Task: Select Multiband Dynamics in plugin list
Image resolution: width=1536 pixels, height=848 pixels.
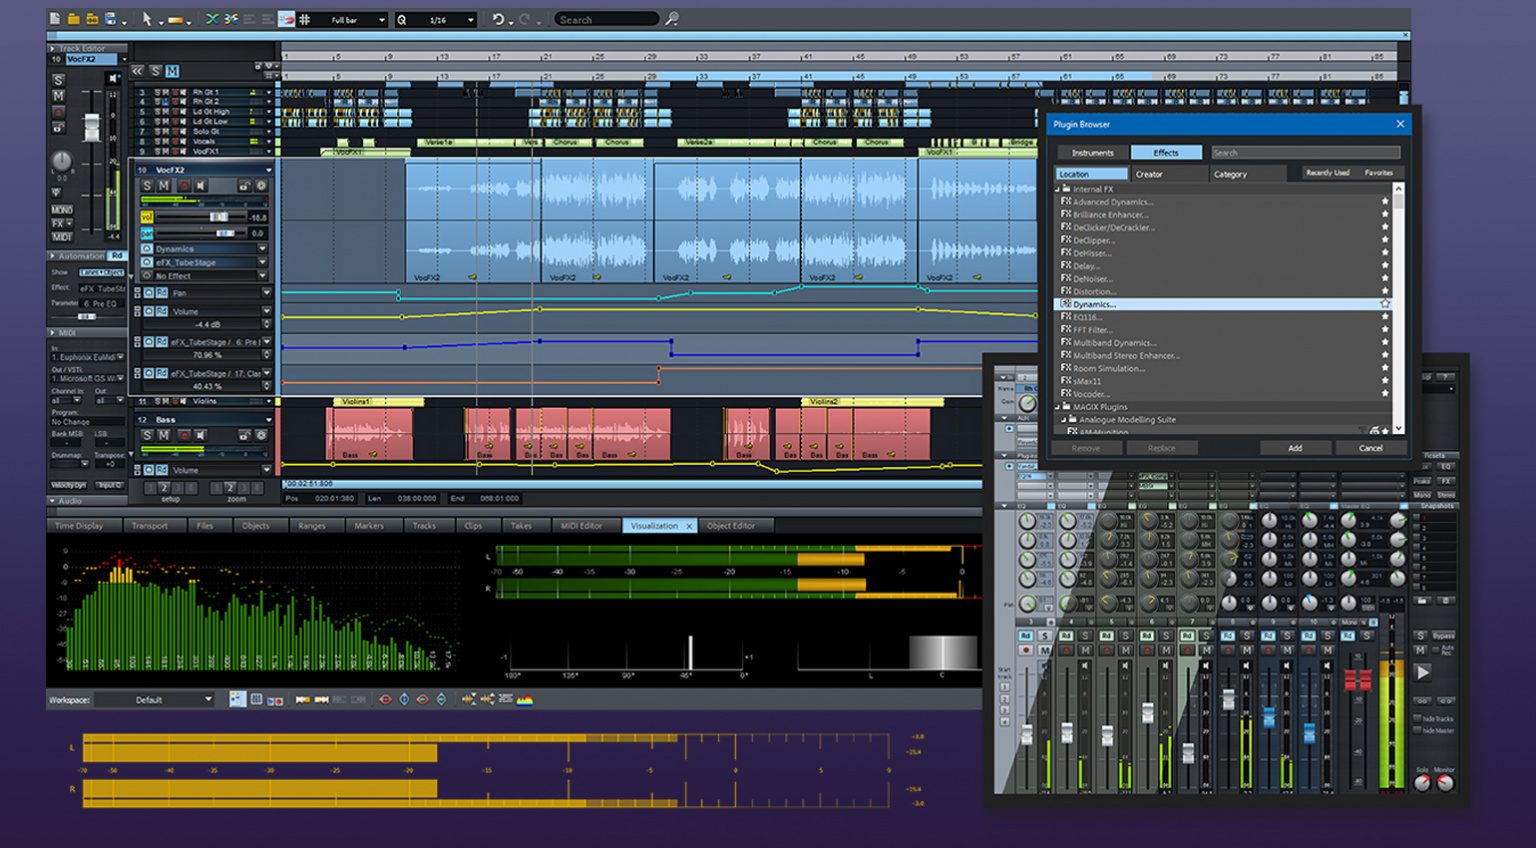Action: (1115, 343)
